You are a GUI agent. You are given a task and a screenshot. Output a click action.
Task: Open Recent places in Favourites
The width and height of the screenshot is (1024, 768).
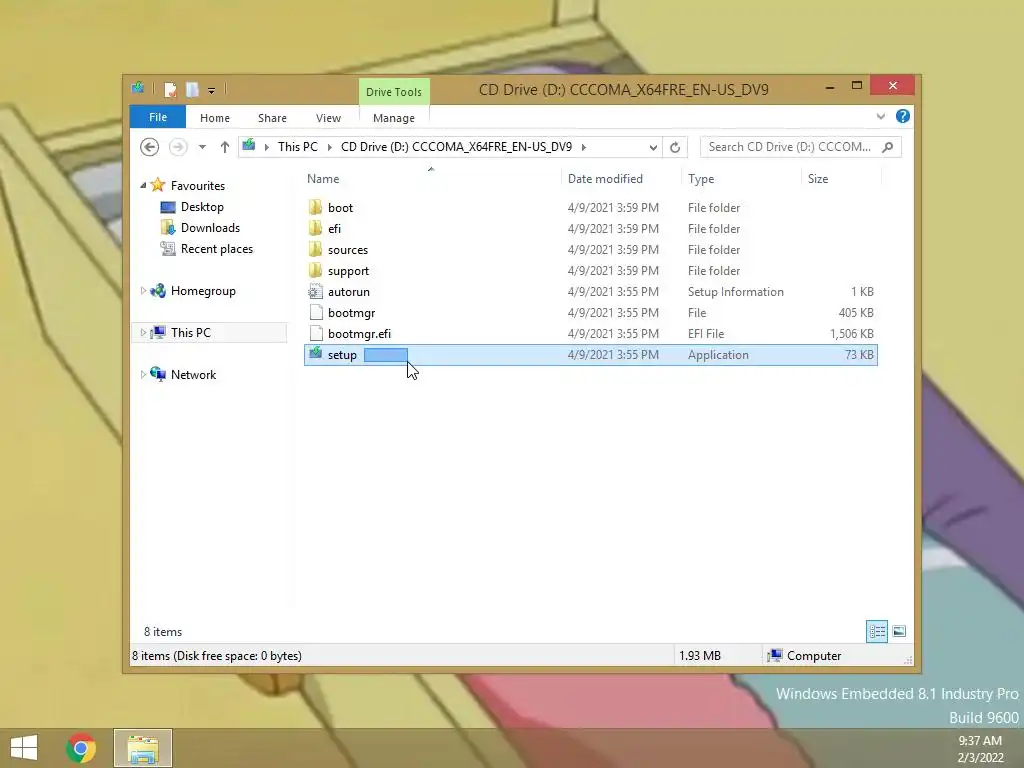(216, 249)
